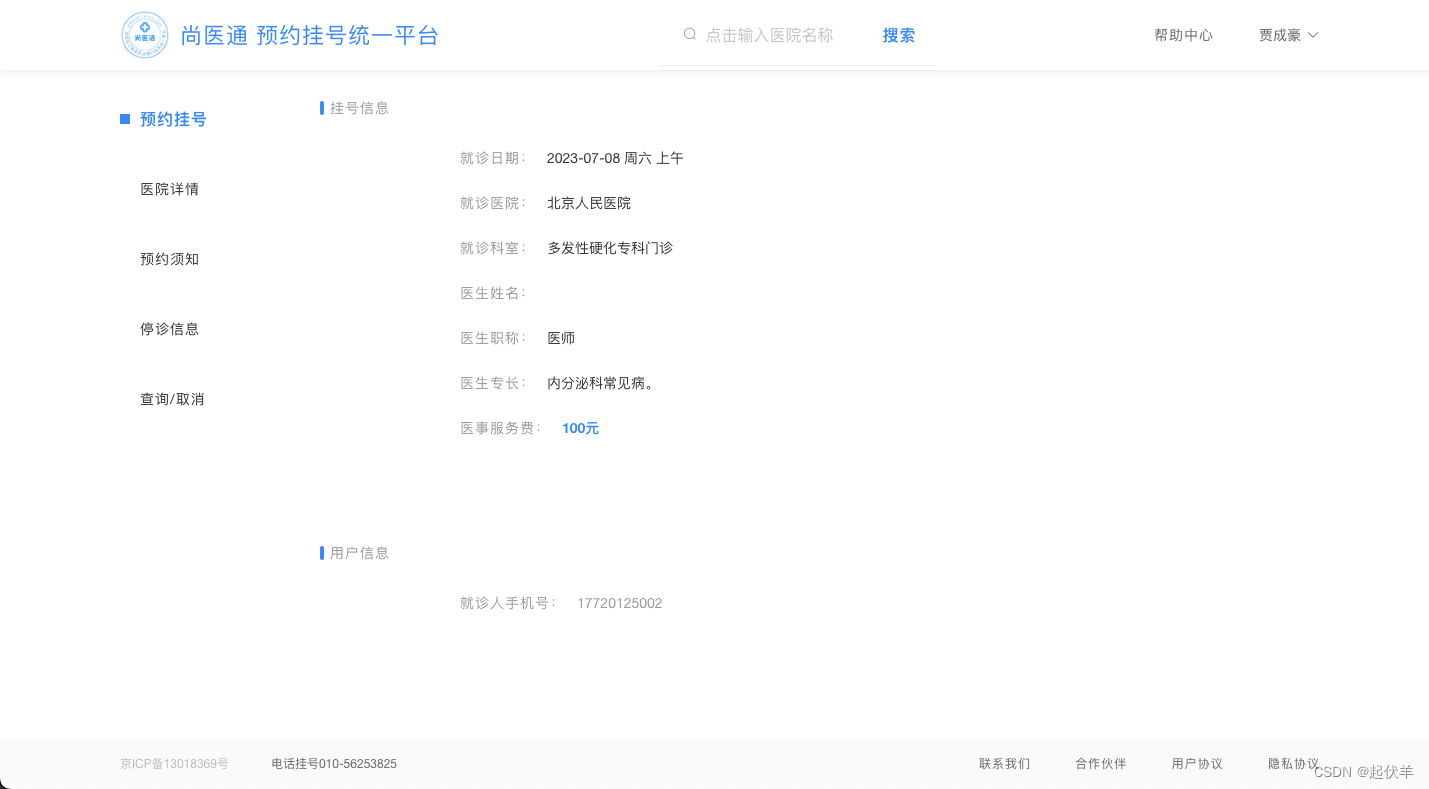The width and height of the screenshot is (1429, 789).
Task: Open the 隐私协议 footer link
Action: 1293,764
